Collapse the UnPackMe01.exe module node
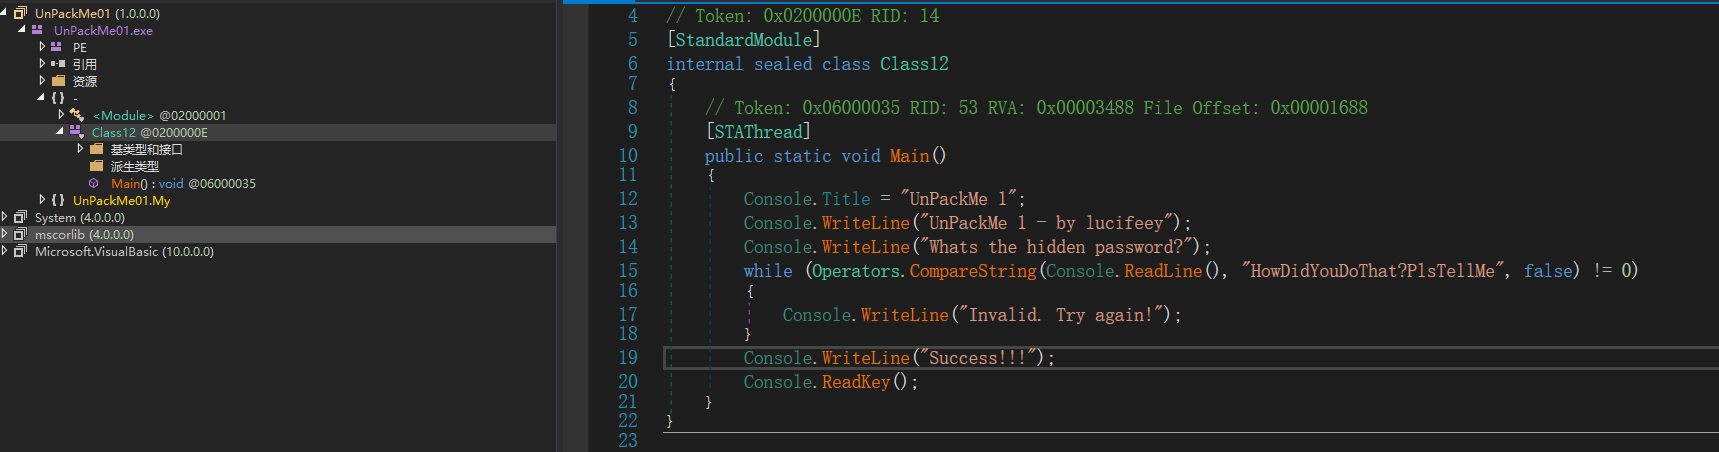This screenshot has width=1719, height=452. [22, 30]
